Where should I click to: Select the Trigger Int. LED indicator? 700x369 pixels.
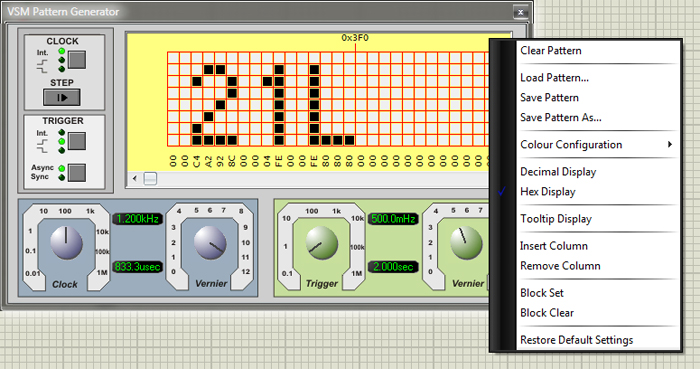tap(62, 133)
